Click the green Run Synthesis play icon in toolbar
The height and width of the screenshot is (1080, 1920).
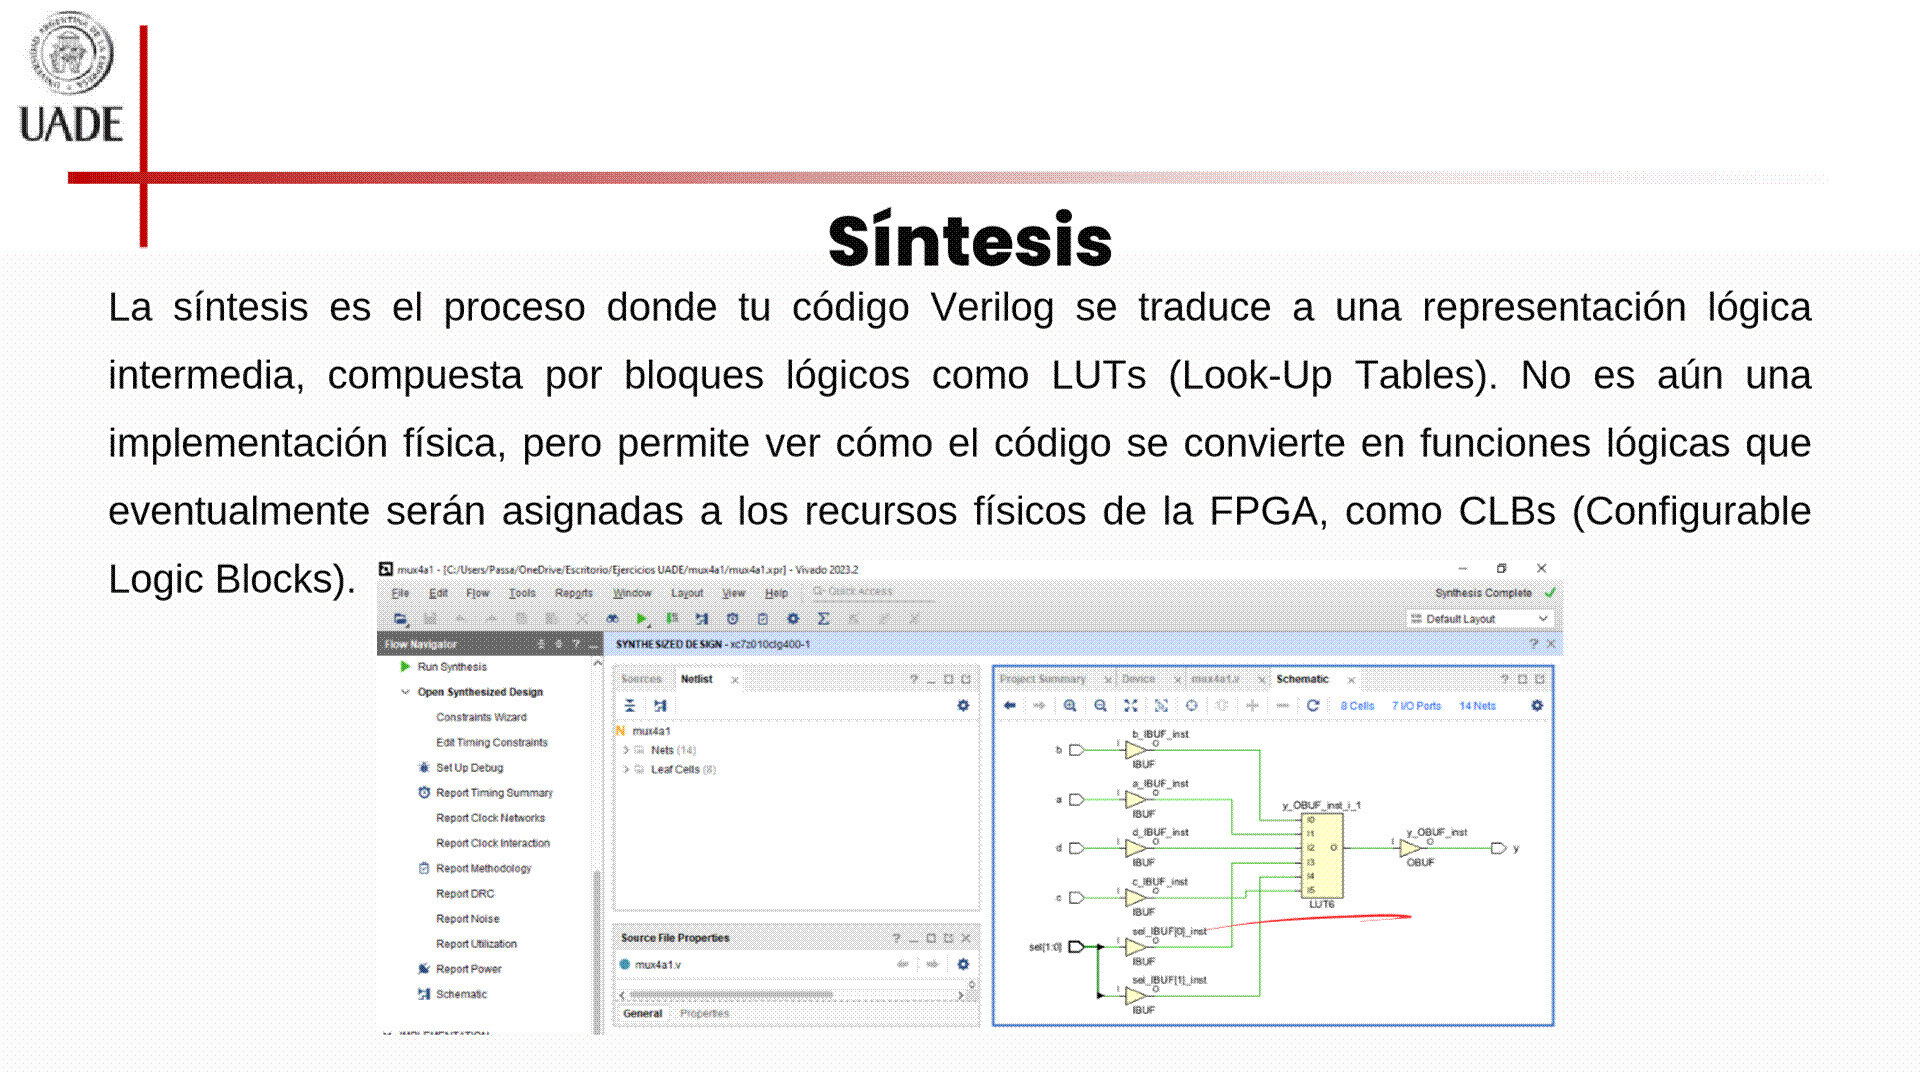pyautogui.click(x=642, y=619)
